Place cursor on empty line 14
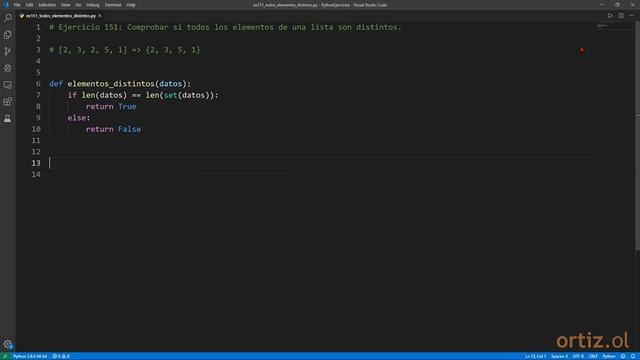 pyautogui.click(x=322, y=175)
